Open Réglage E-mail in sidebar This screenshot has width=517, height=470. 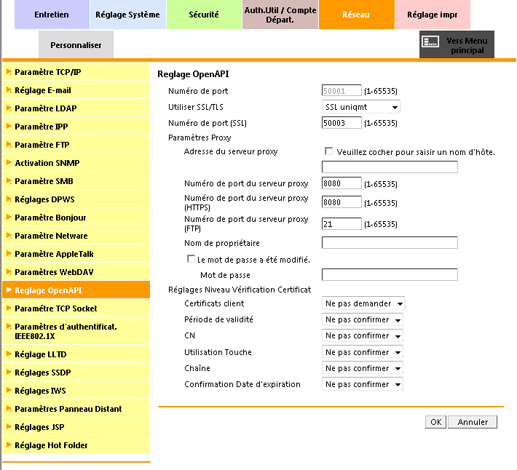coord(76,90)
